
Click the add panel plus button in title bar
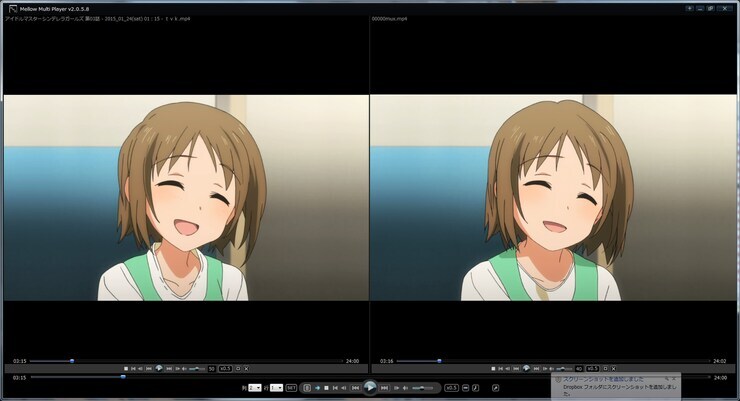click(690, 8)
